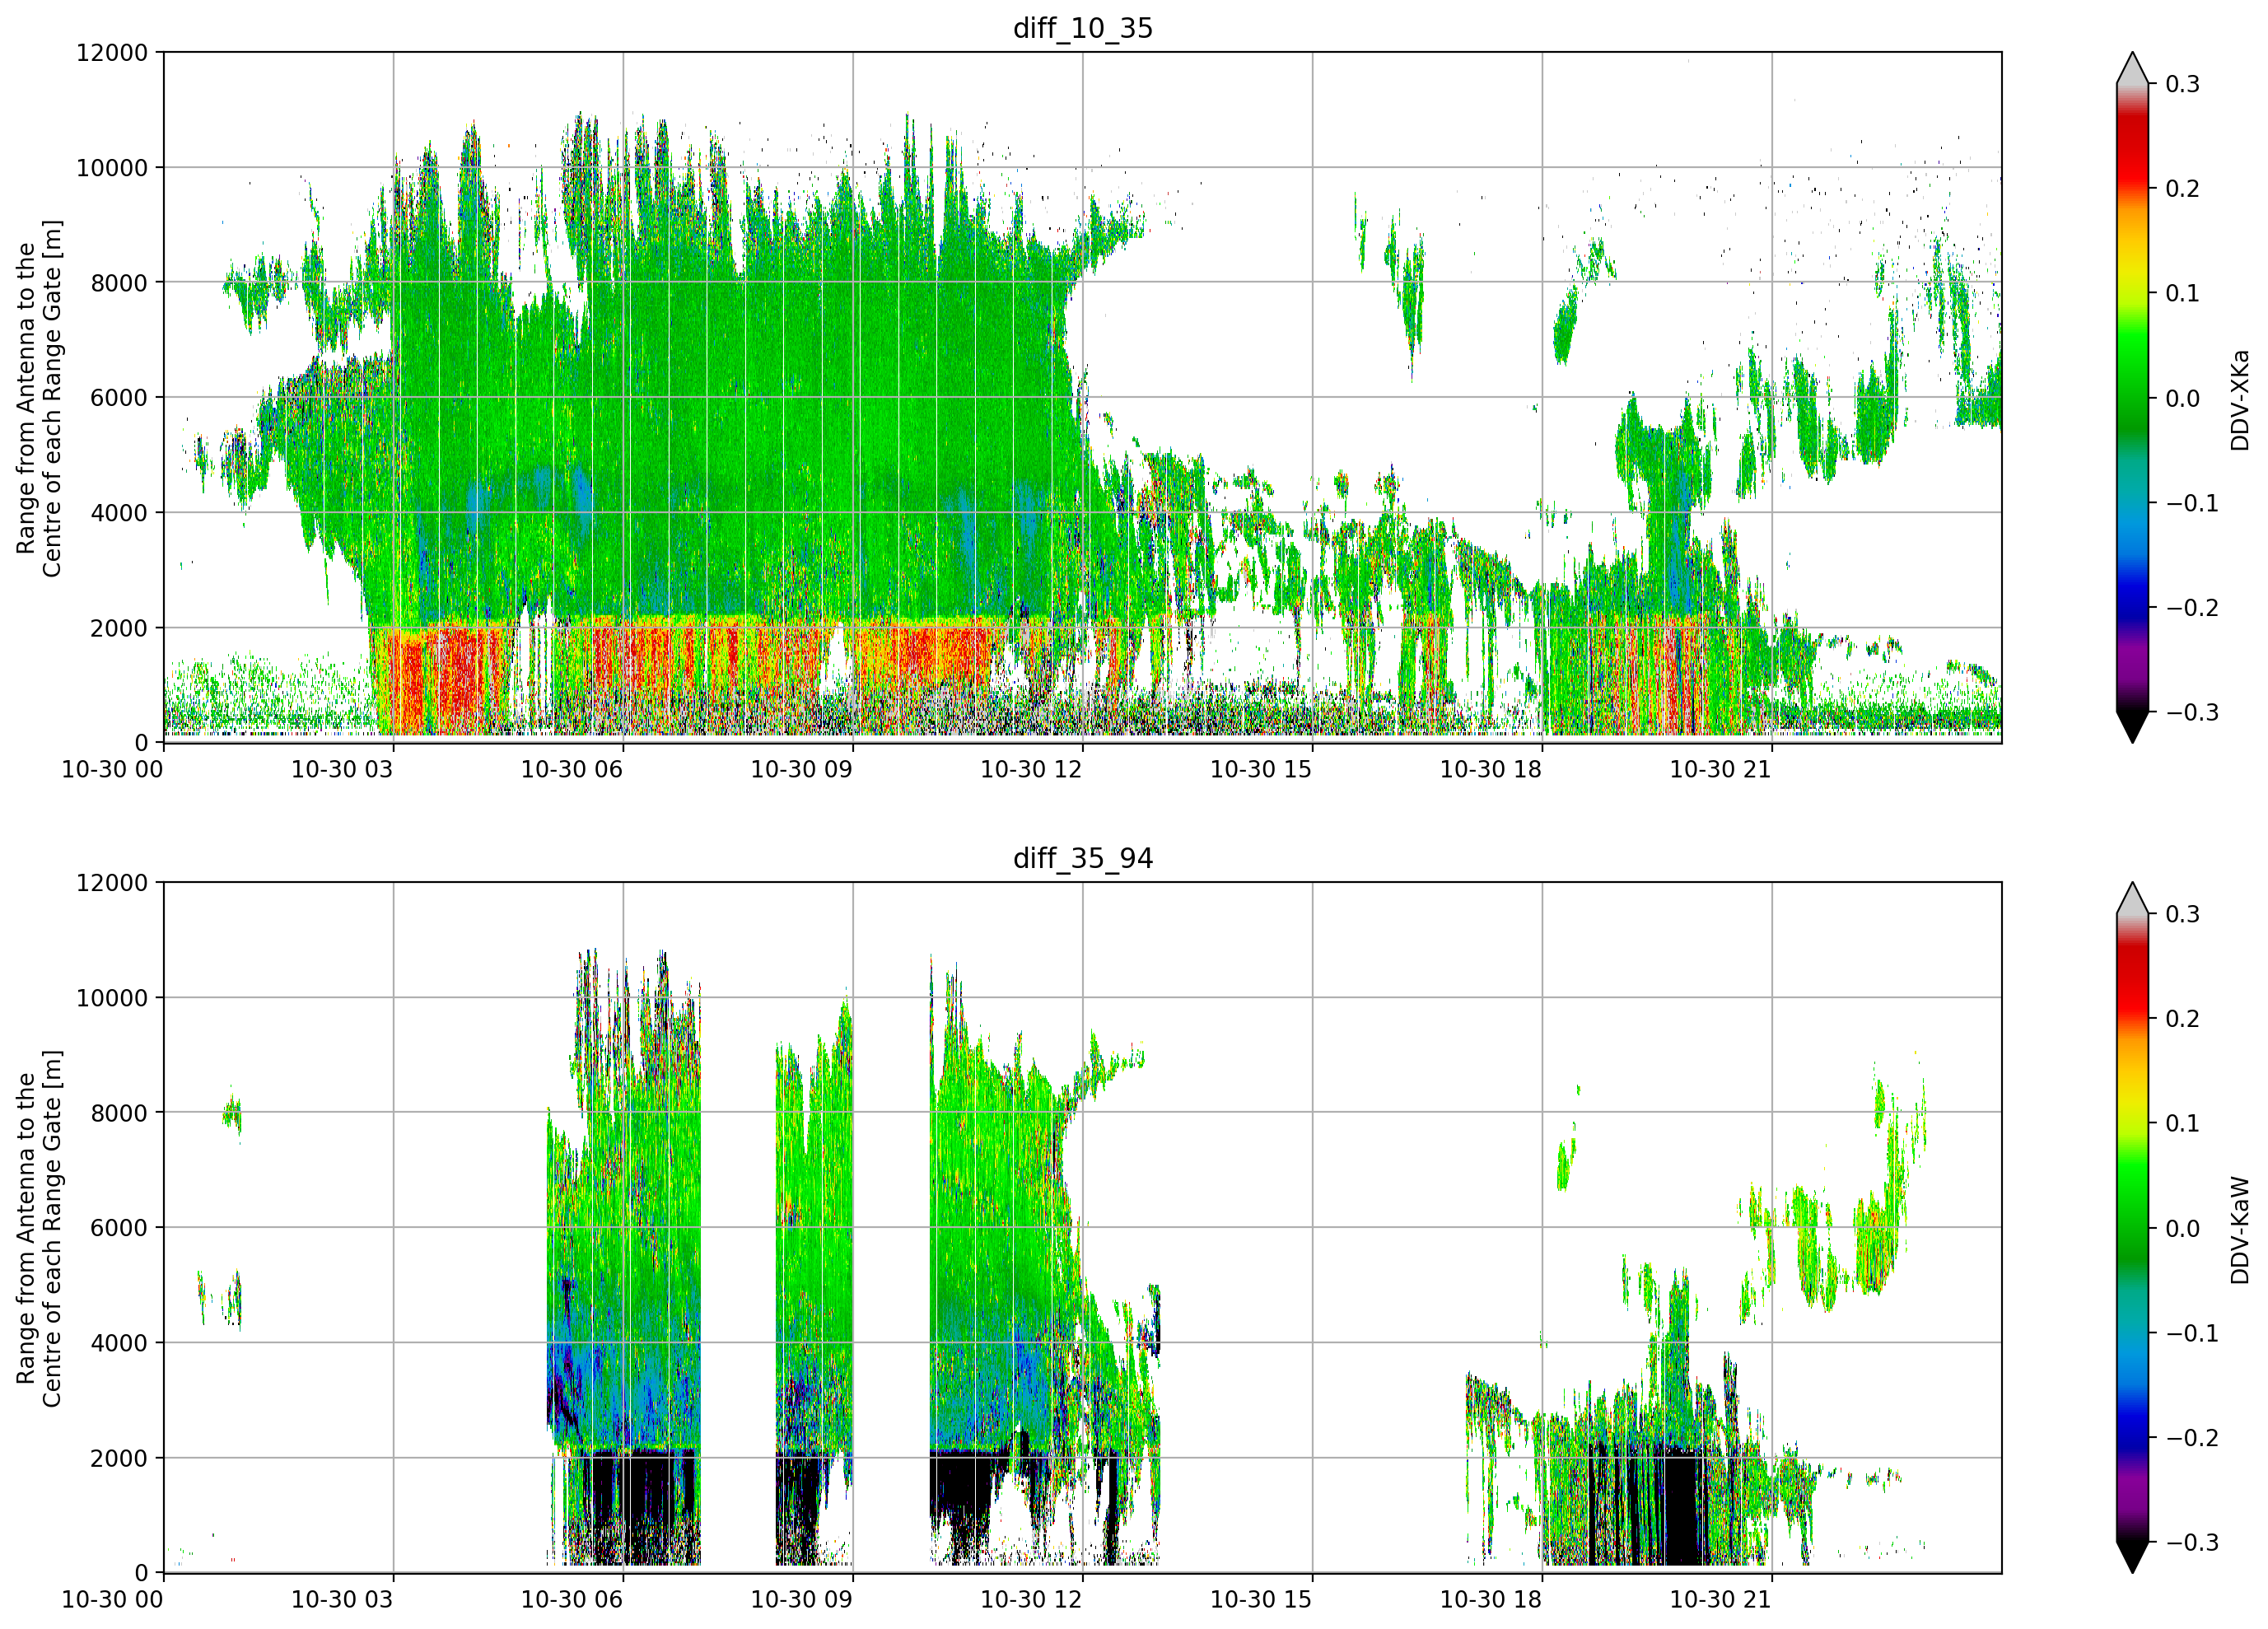The height and width of the screenshot is (1629, 2268).
Task: Click the top plot y-axis range label
Action: point(39,398)
